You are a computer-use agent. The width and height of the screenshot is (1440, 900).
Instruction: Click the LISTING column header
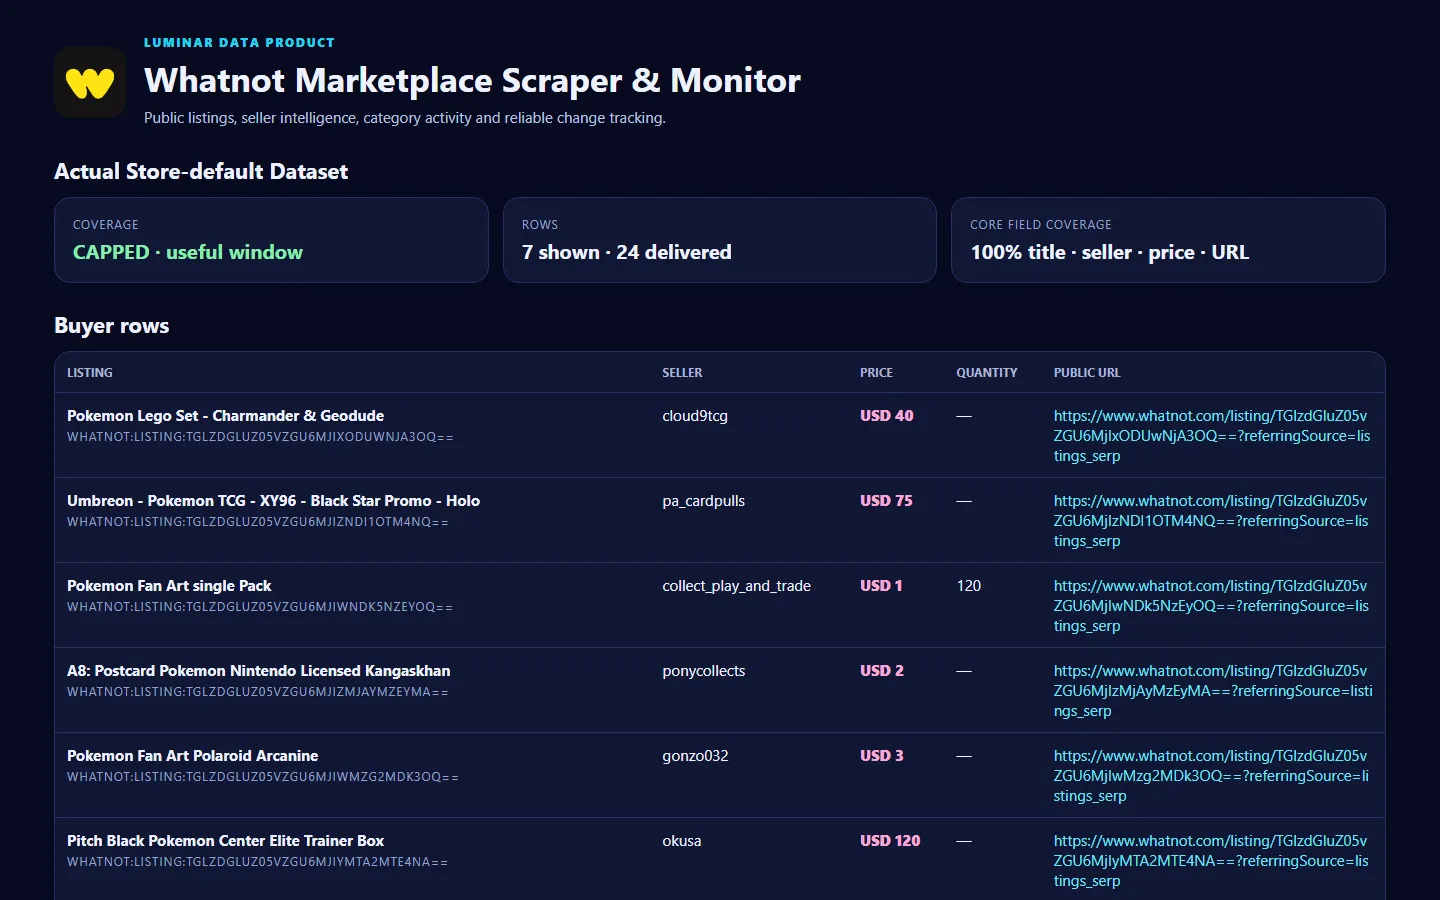[x=90, y=373]
